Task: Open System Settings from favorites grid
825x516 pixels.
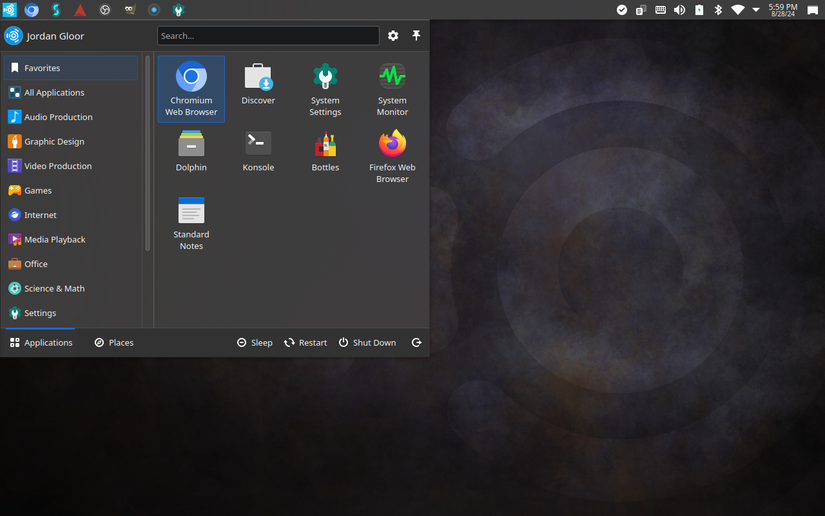Action: click(x=325, y=89)
